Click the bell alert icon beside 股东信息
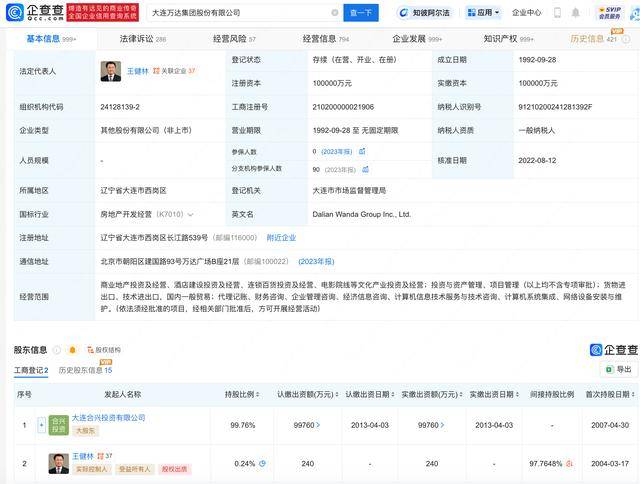 (73, 350)
